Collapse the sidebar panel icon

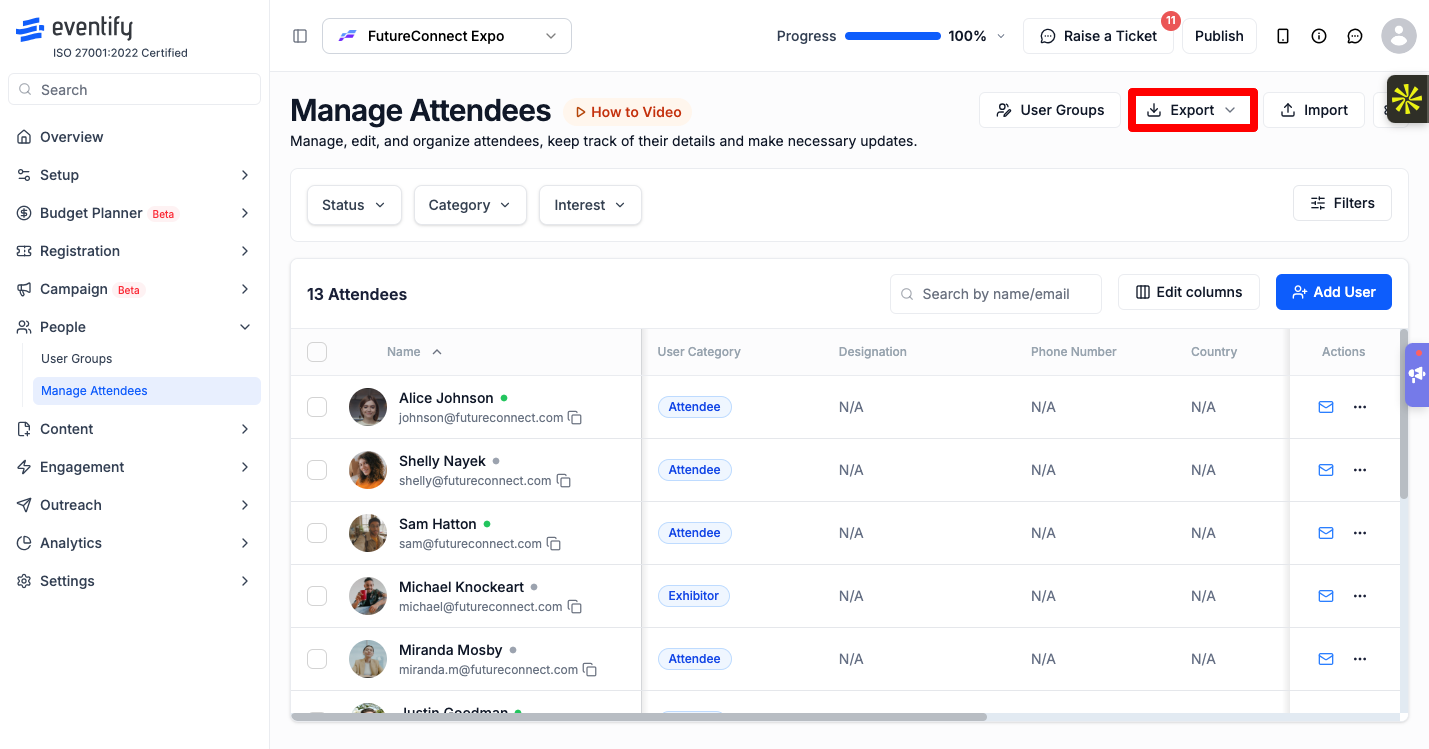click(x=300, y=36)
